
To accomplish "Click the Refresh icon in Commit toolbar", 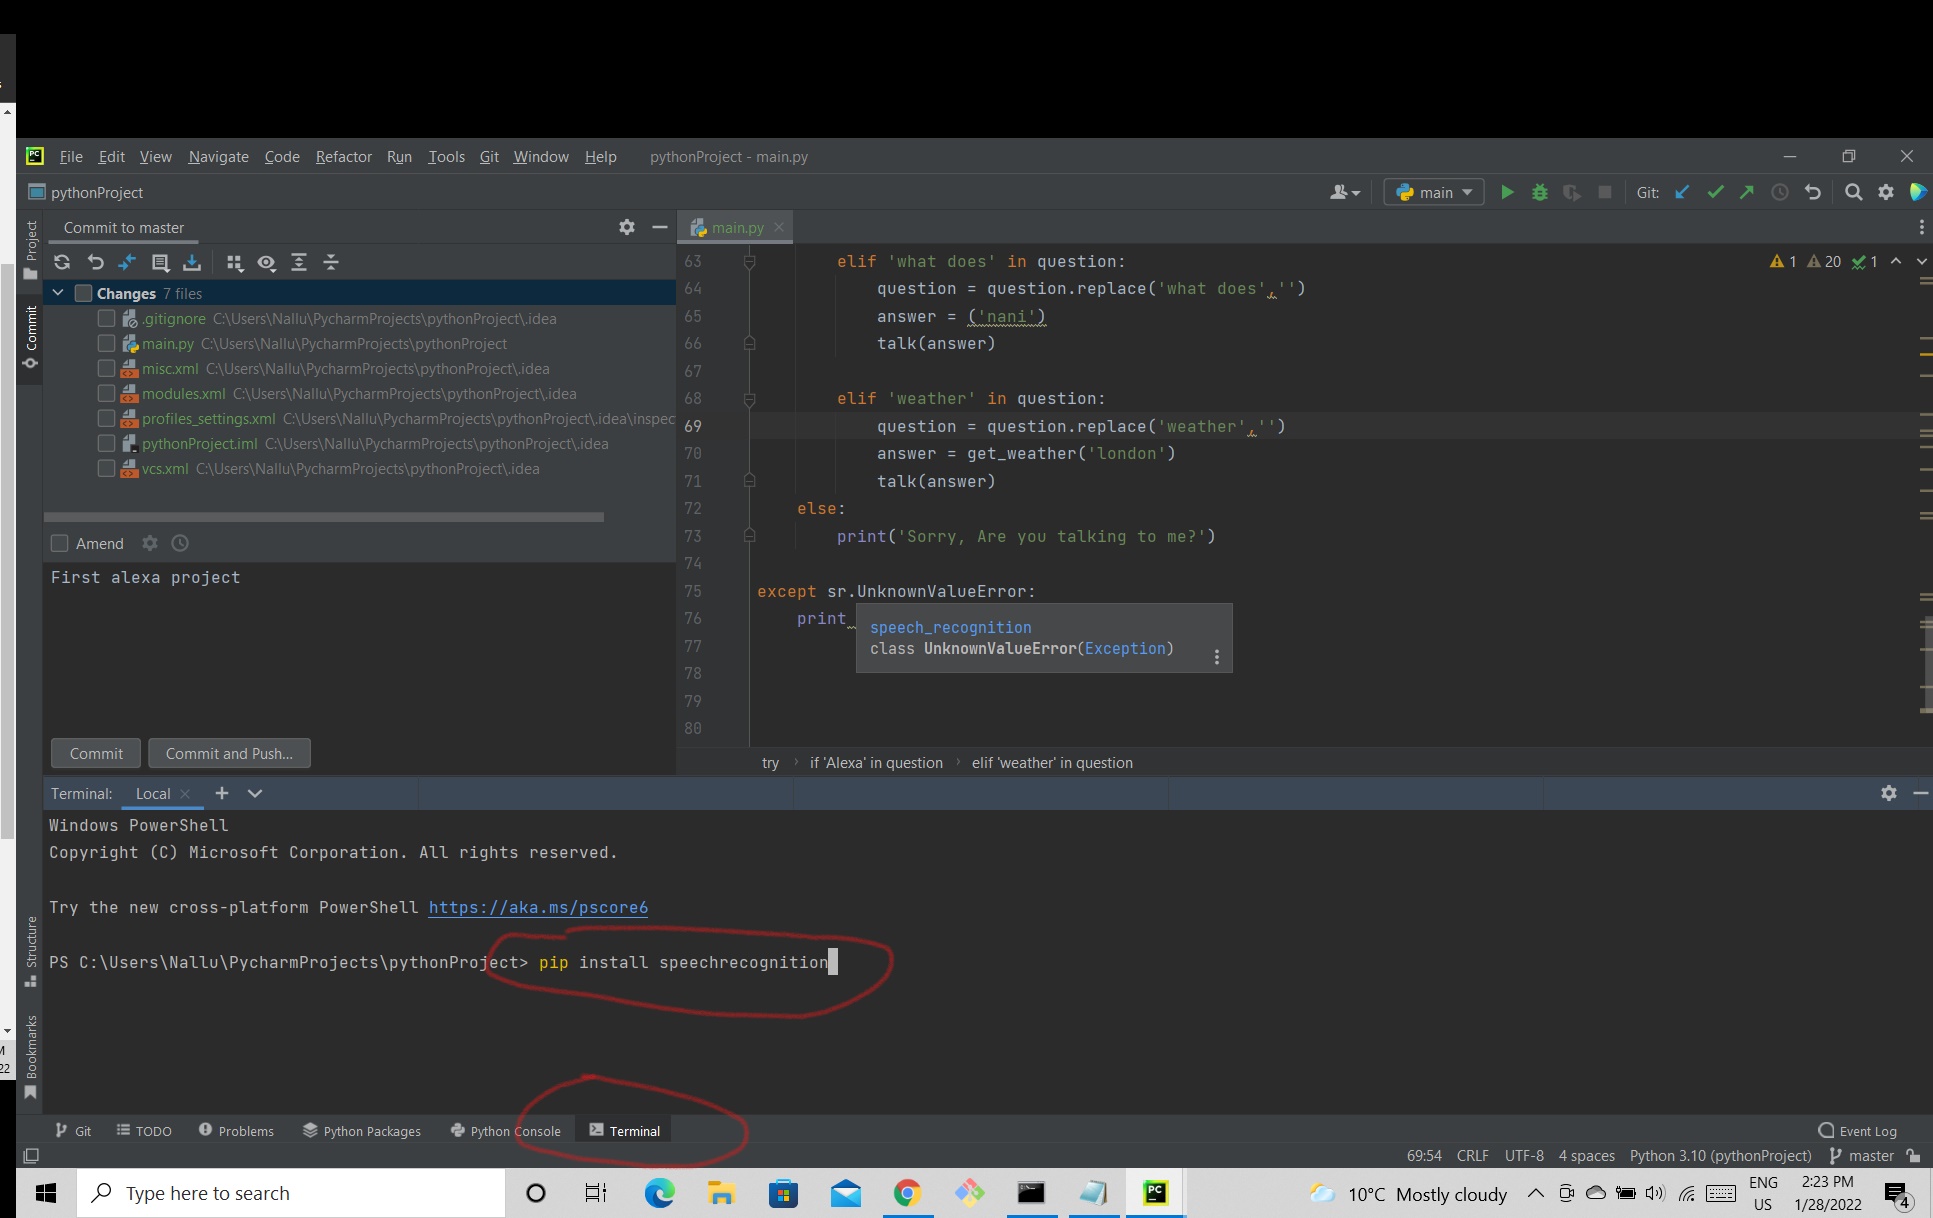I will 62,262.
